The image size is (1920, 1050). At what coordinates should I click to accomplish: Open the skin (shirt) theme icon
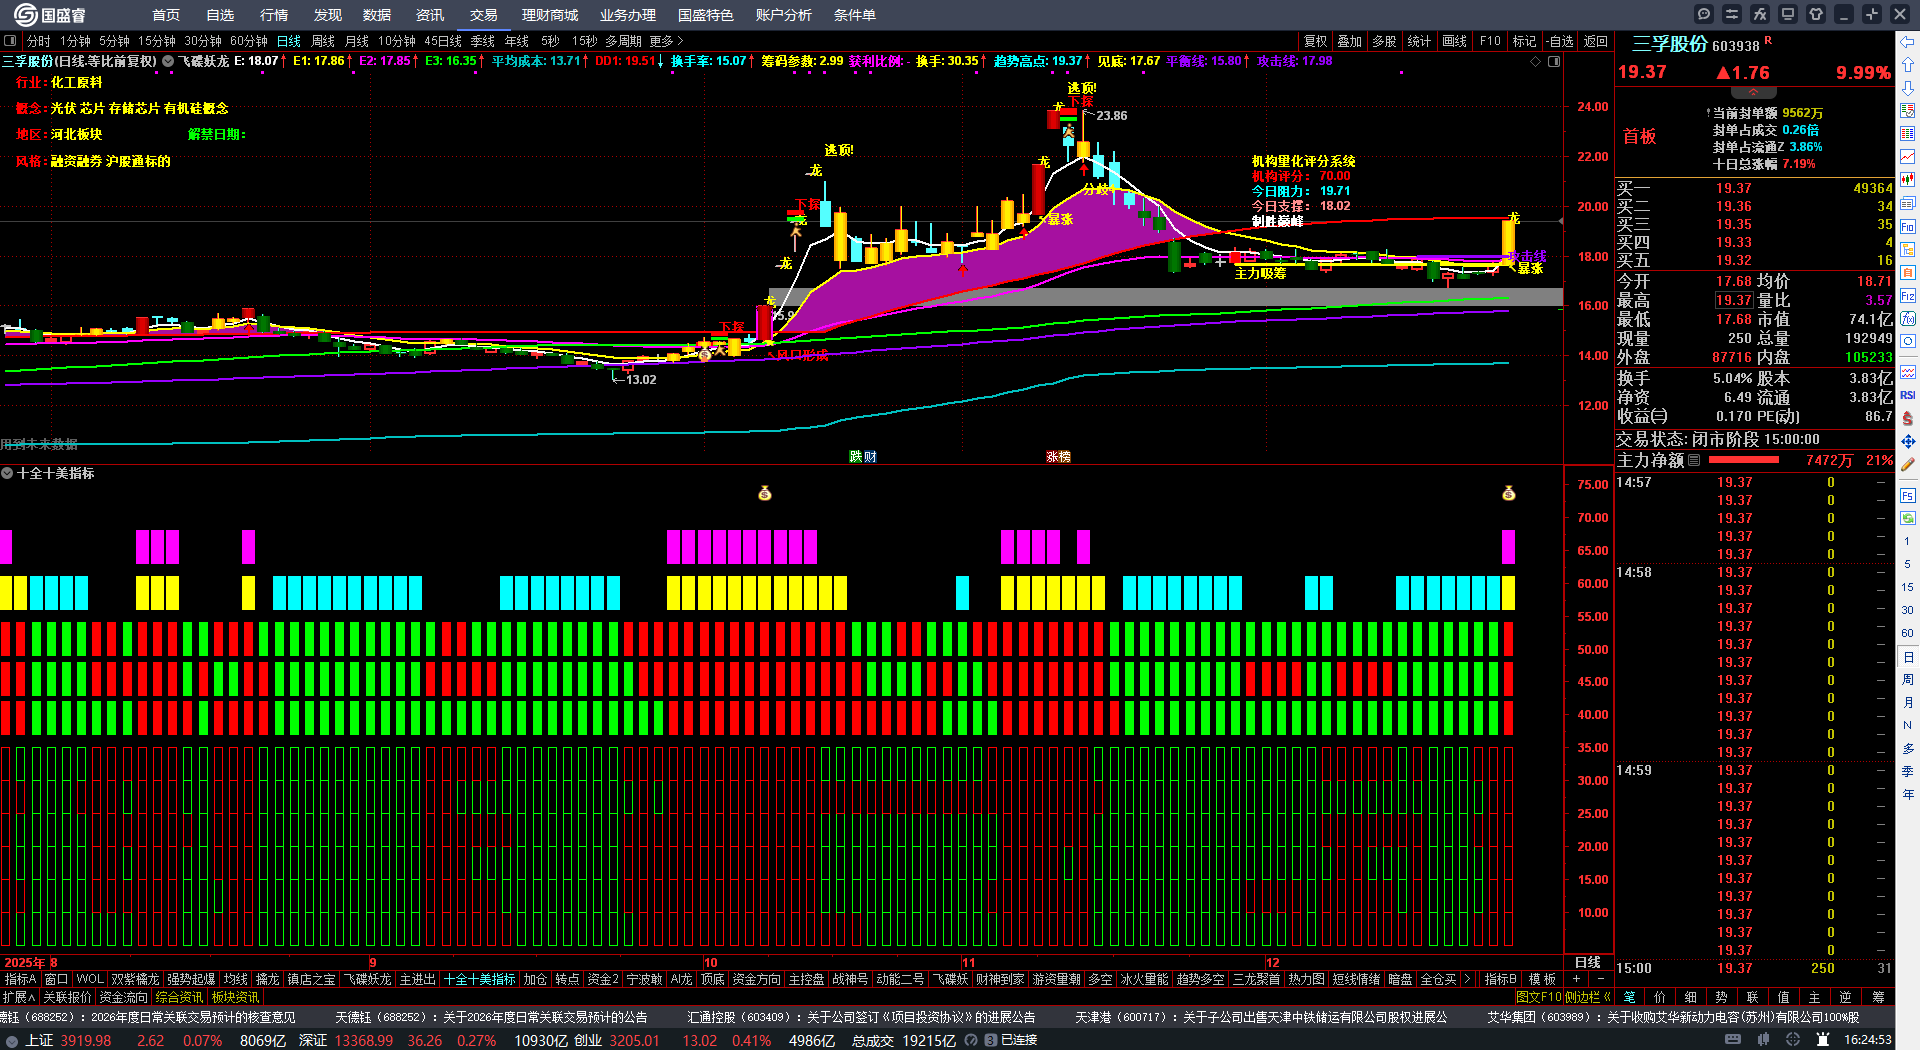(1816, 14)
